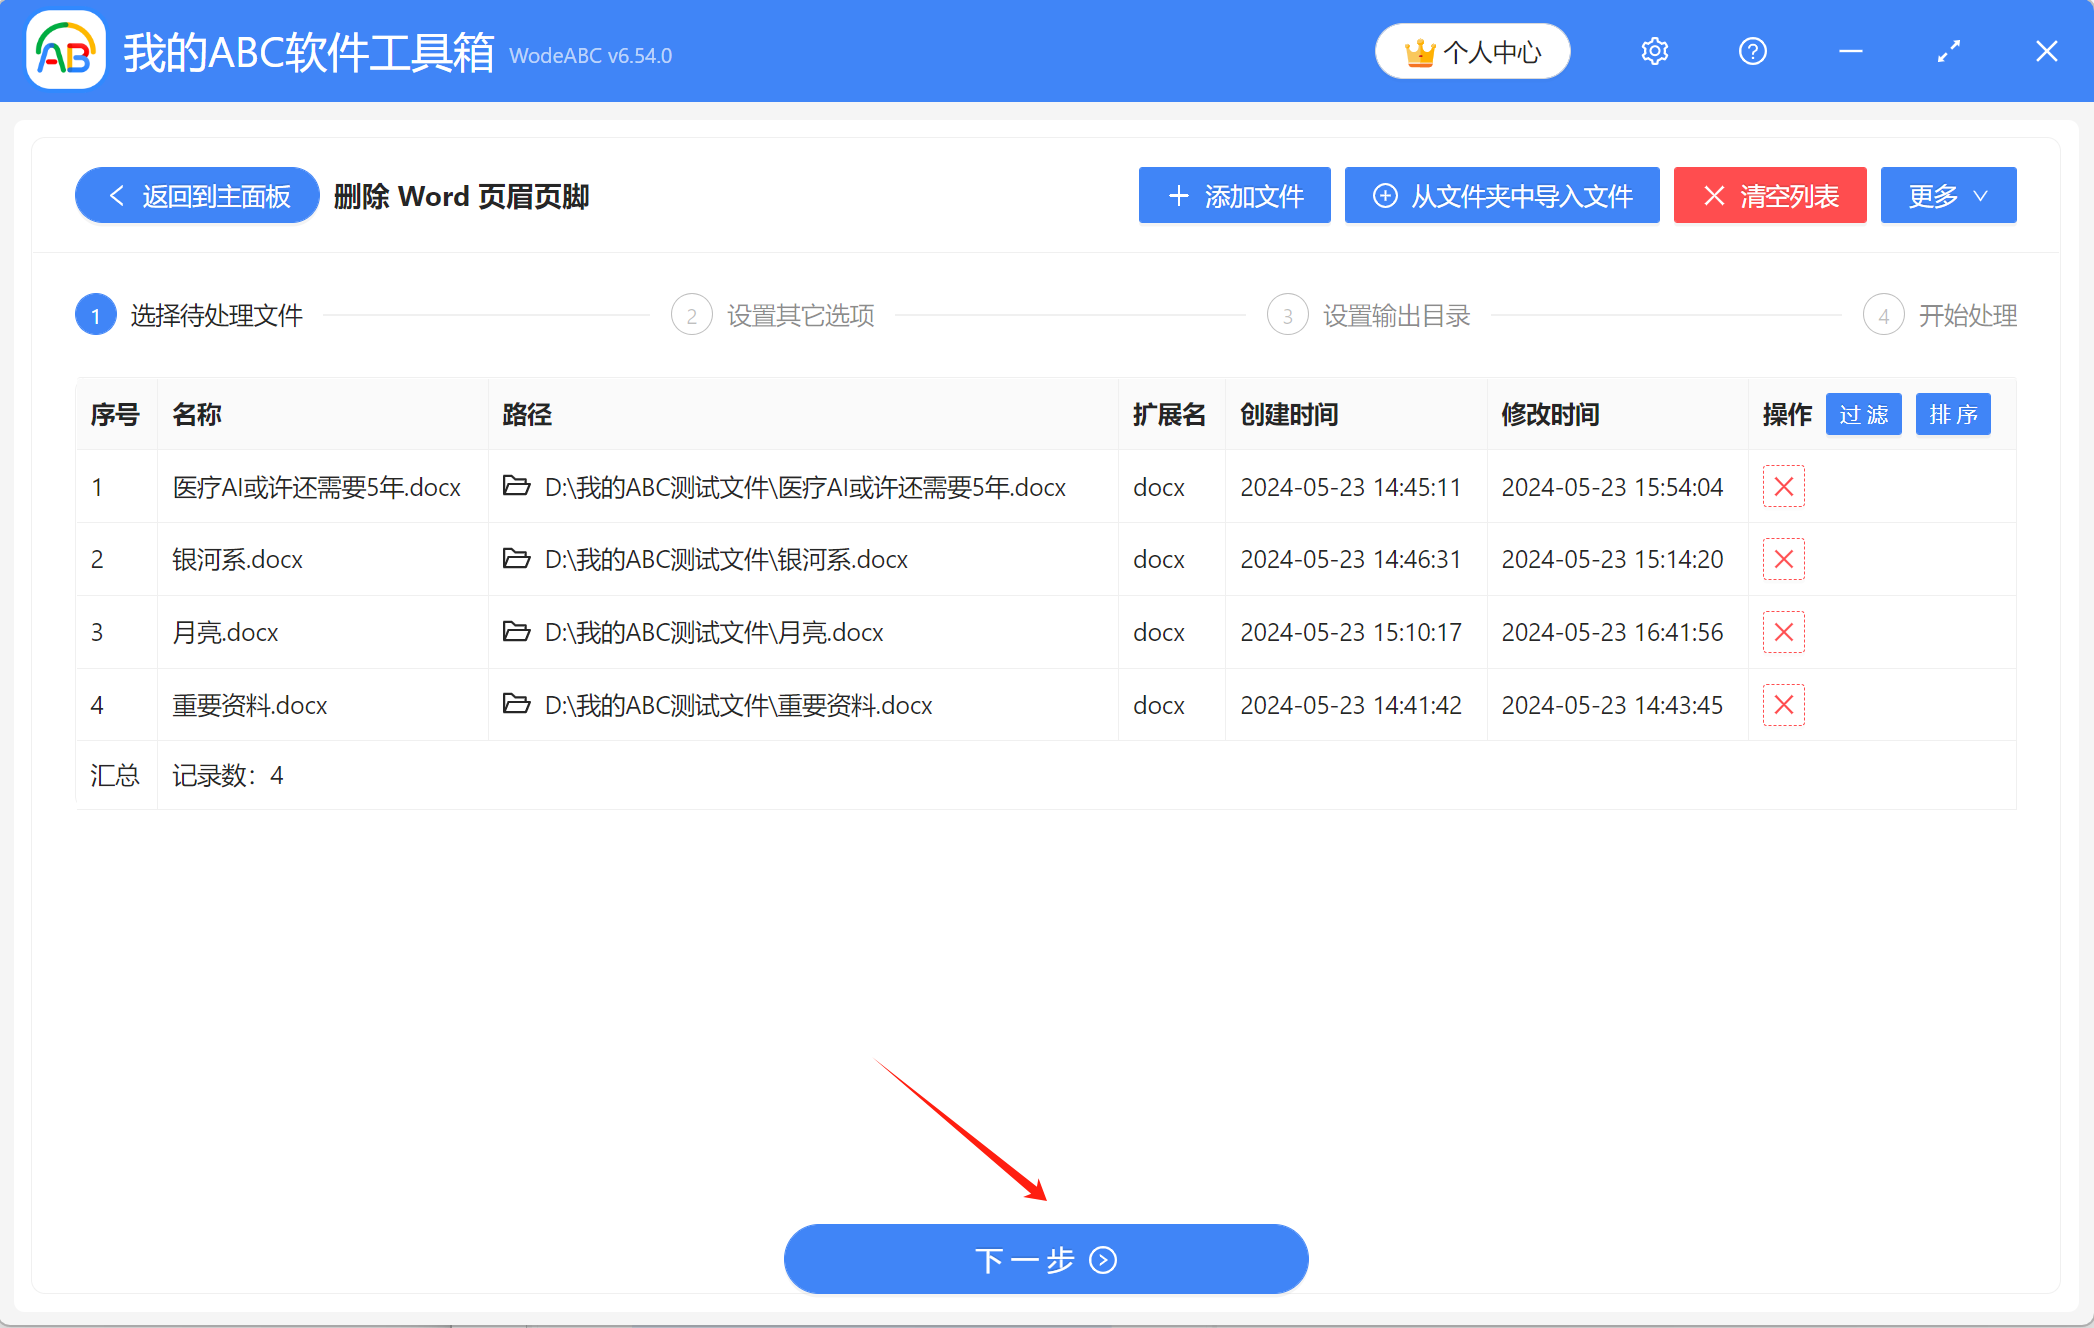Open the 排序 sorting option

1953,414
